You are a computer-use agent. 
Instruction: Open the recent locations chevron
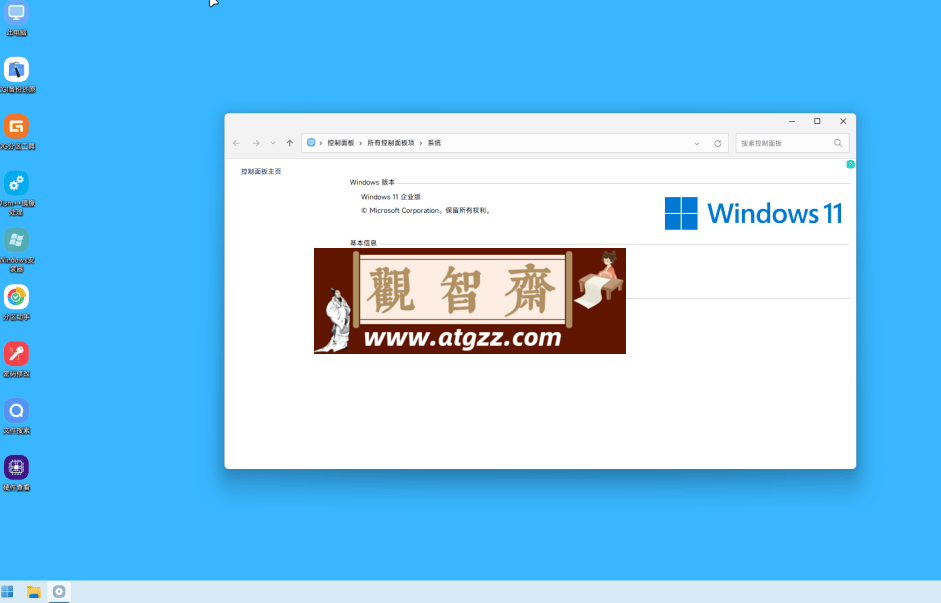[273, 143]
